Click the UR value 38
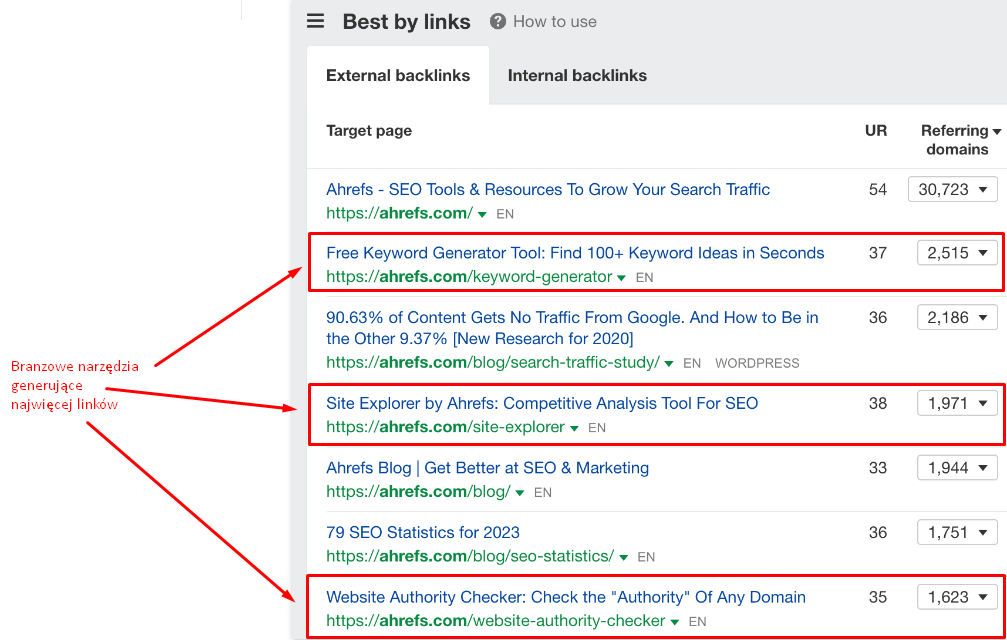Image resolution: width=1007 pixels, height=640 pixels. [878, 403]
